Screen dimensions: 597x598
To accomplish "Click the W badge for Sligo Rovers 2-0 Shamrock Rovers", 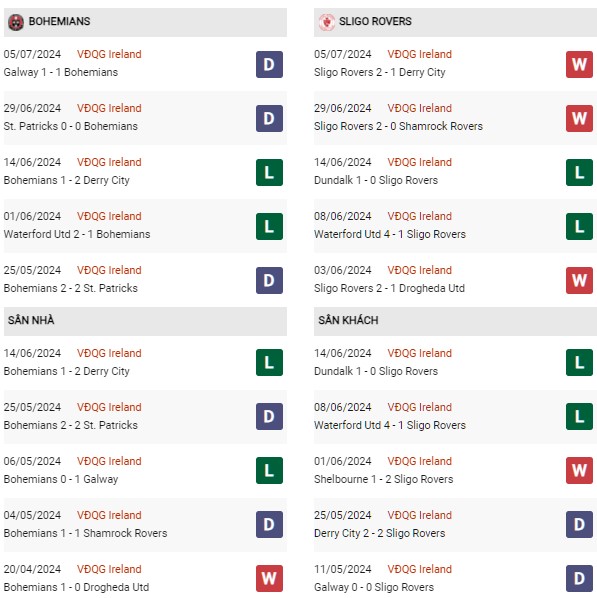I will 579,119.
